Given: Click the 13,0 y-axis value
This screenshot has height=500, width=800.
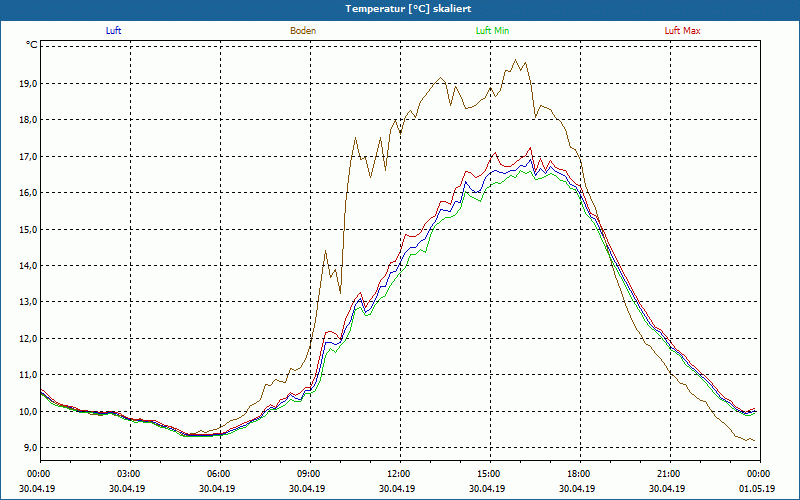Looking at the screenshot, I should [x=28, y=302].
